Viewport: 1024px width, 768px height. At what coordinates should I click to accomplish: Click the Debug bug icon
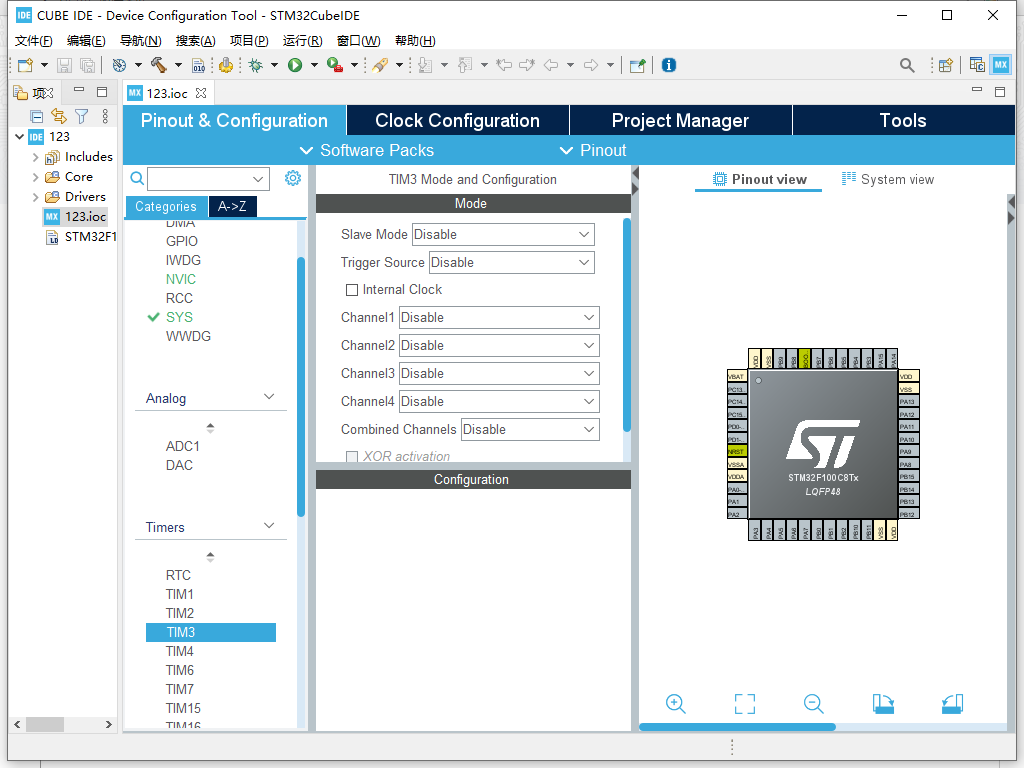click(255, 65)
